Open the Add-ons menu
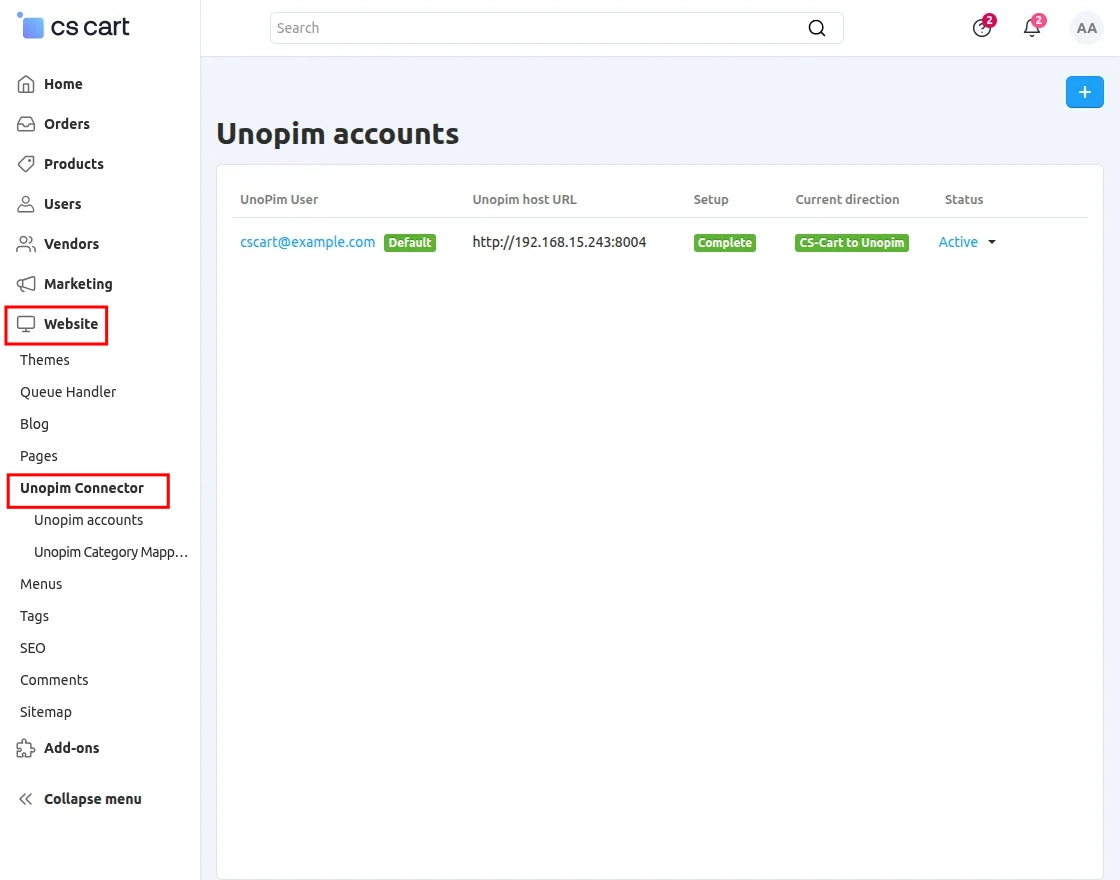 point(71,748)
